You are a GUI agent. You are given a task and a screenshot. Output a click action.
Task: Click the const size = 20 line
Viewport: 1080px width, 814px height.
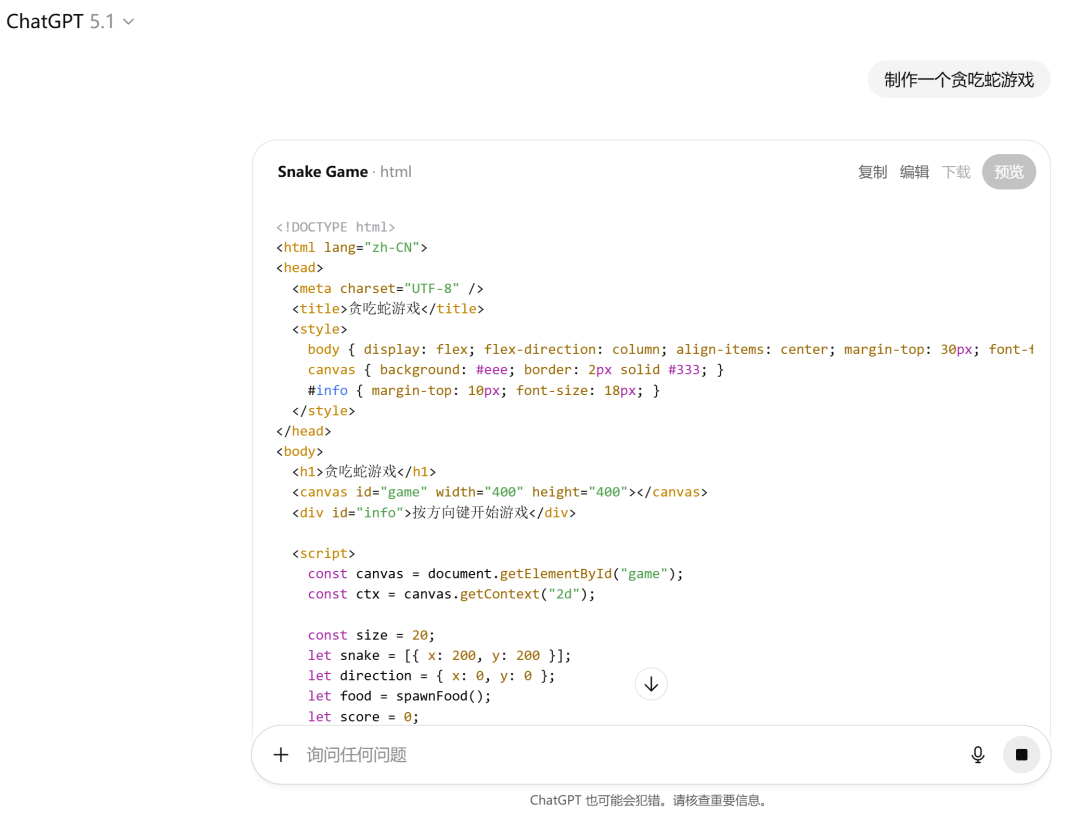point(371,635)
